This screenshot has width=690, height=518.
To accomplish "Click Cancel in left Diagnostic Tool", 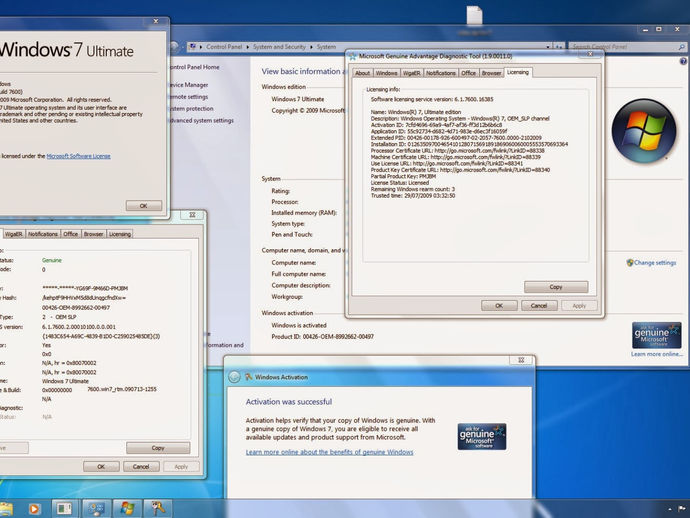I will 141,467.
